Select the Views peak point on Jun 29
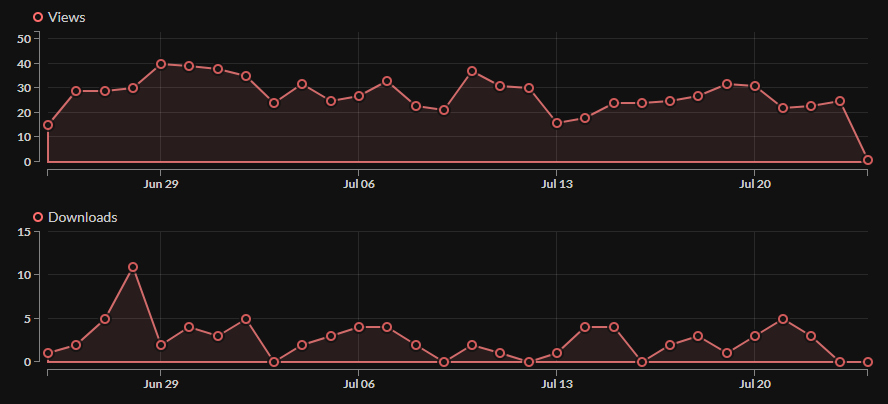This screenshot has width=888, height=404. pos(161,64)
